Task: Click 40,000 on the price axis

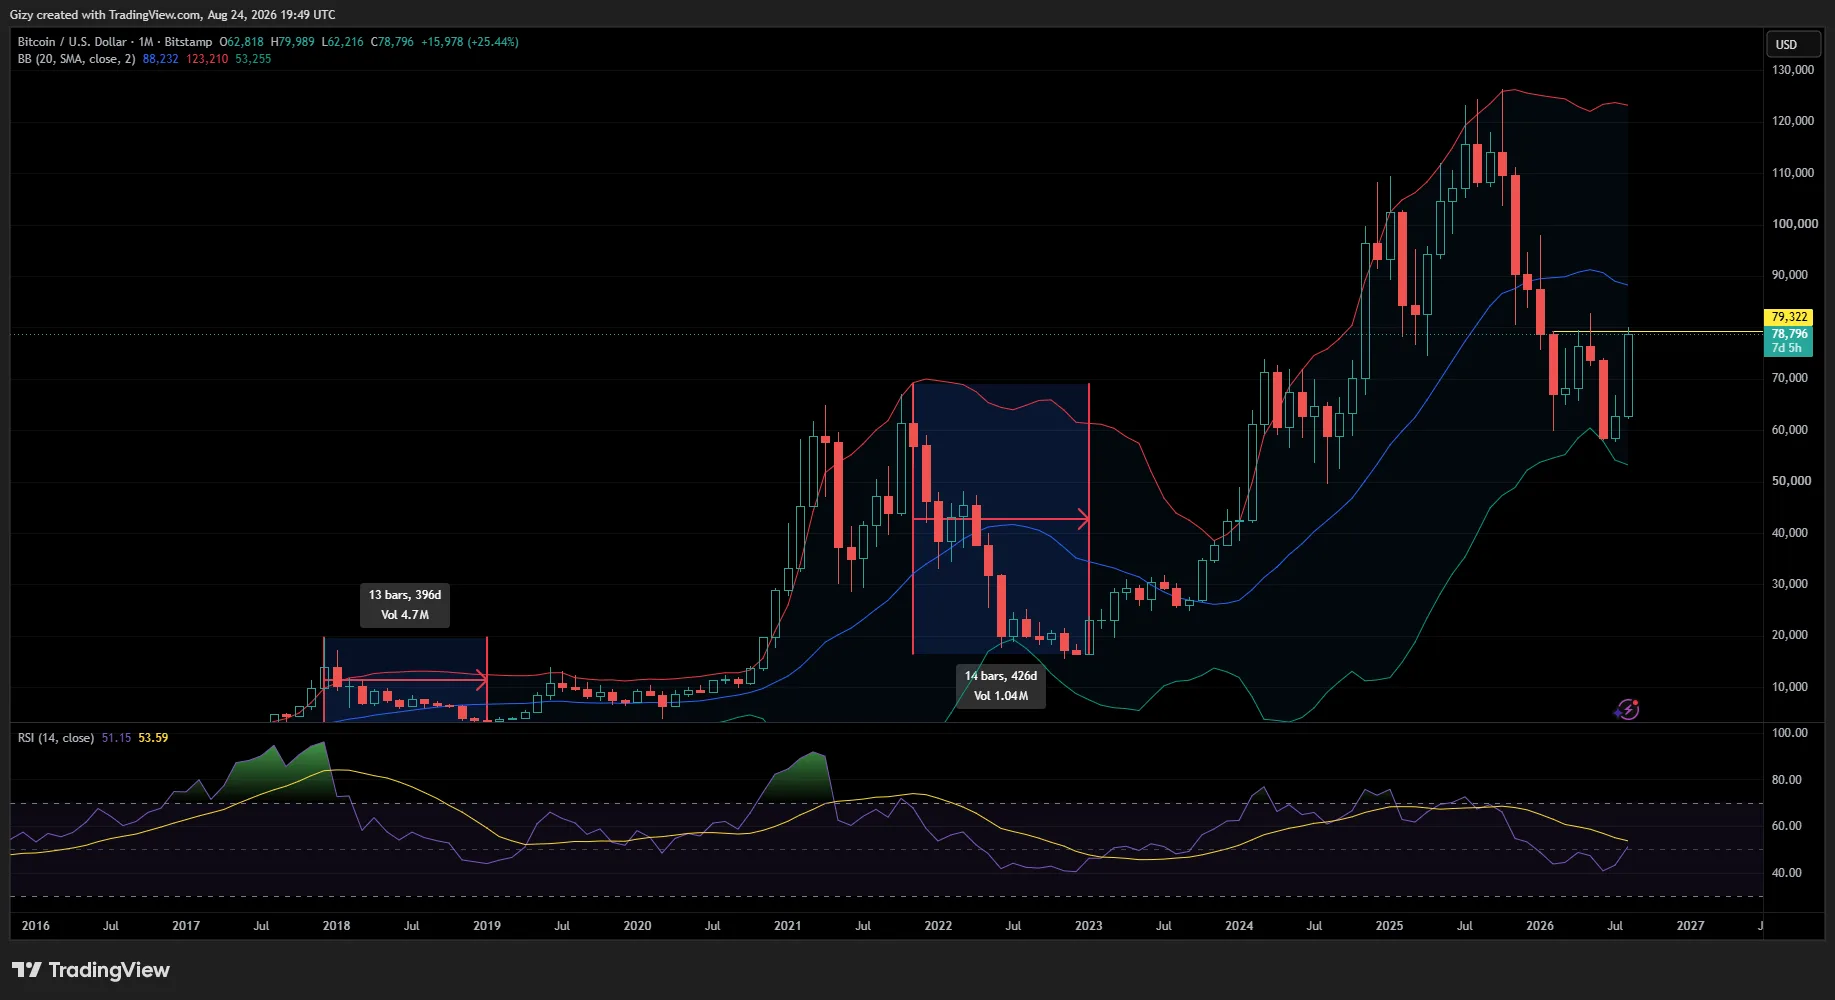Action: pos(1790,533)
